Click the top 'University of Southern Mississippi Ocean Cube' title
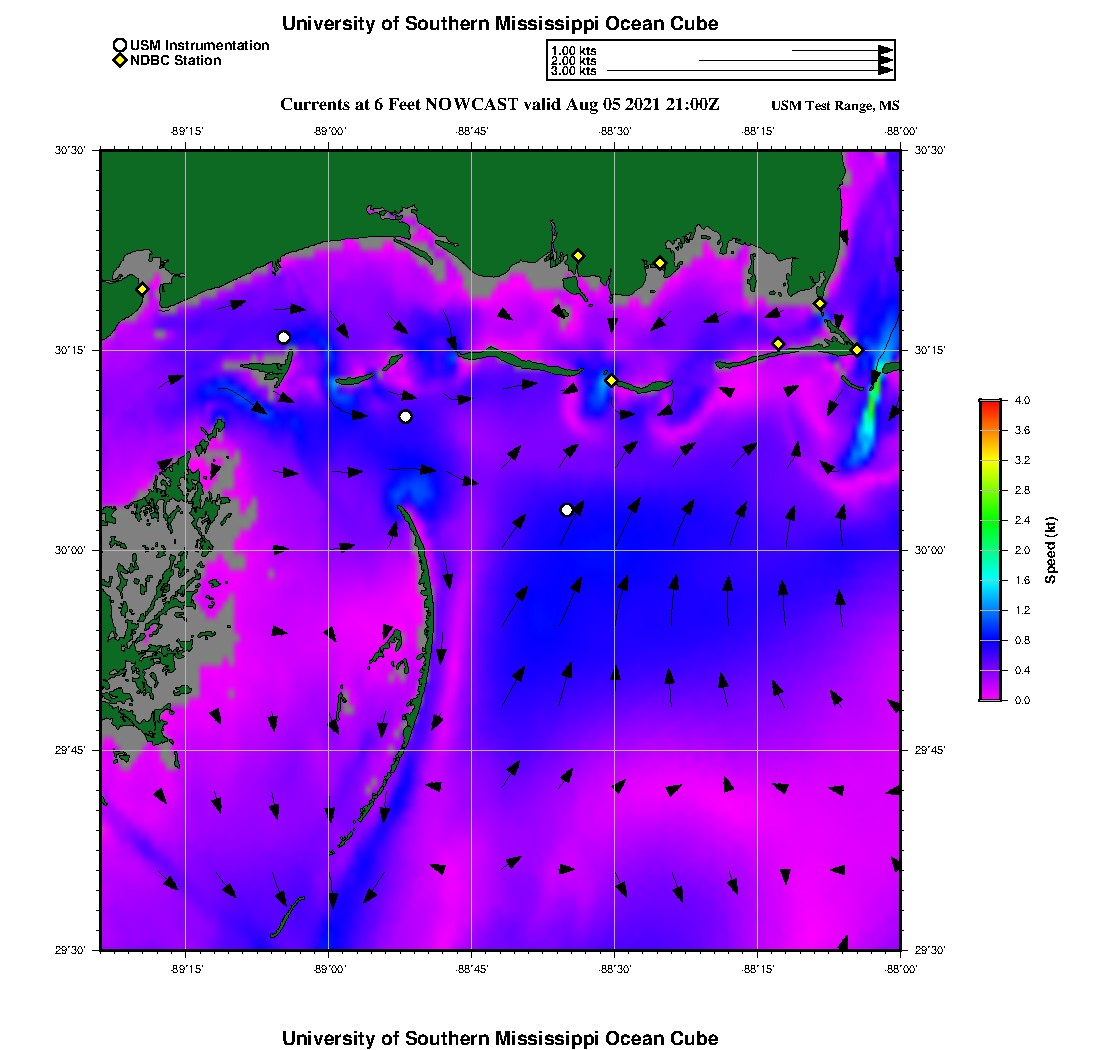This screenshot has height=1050, width=1100. click(x=500, y=23)
